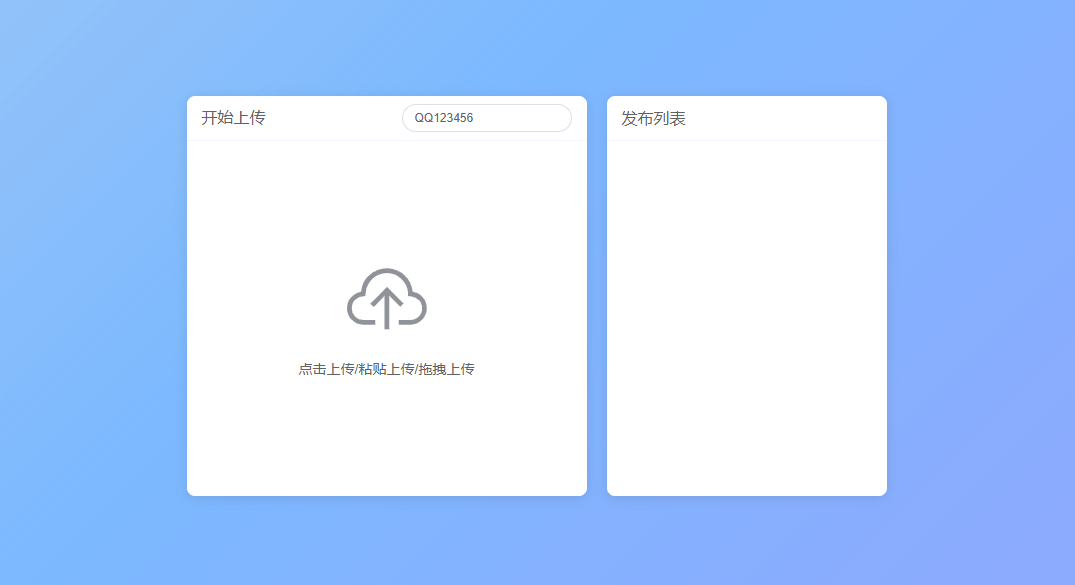This screenshot has width=1075, height=585.
Task: Click the empty 发布列表 list area
Action: point(746,320)
